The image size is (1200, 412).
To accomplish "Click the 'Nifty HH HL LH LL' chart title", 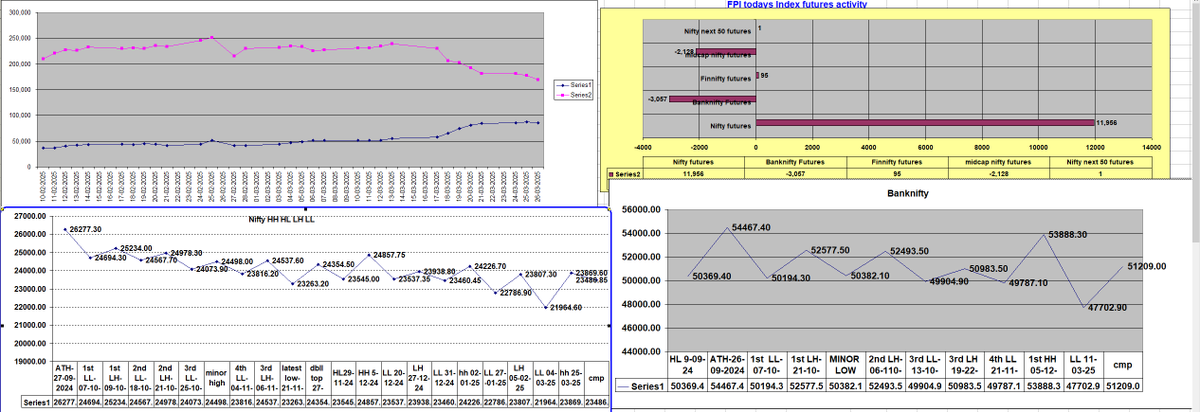I will (x=281, y=218).
